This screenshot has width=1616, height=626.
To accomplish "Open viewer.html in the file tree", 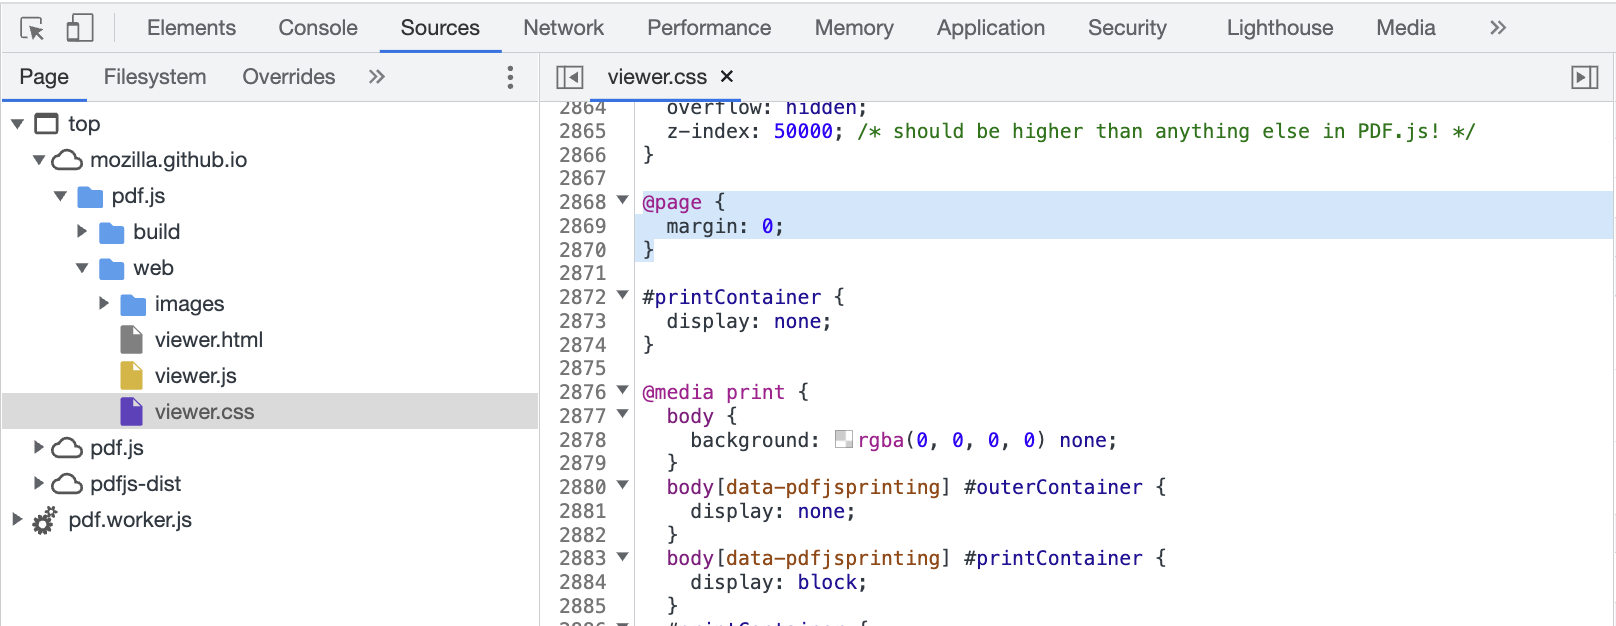I will click(209, 340).
